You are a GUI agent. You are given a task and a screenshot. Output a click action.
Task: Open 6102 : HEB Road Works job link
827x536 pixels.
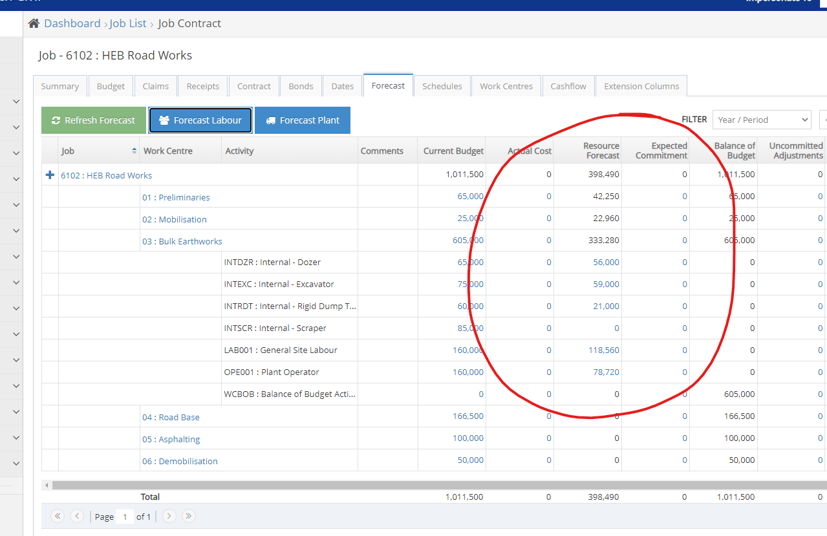(x=106, y=175)
